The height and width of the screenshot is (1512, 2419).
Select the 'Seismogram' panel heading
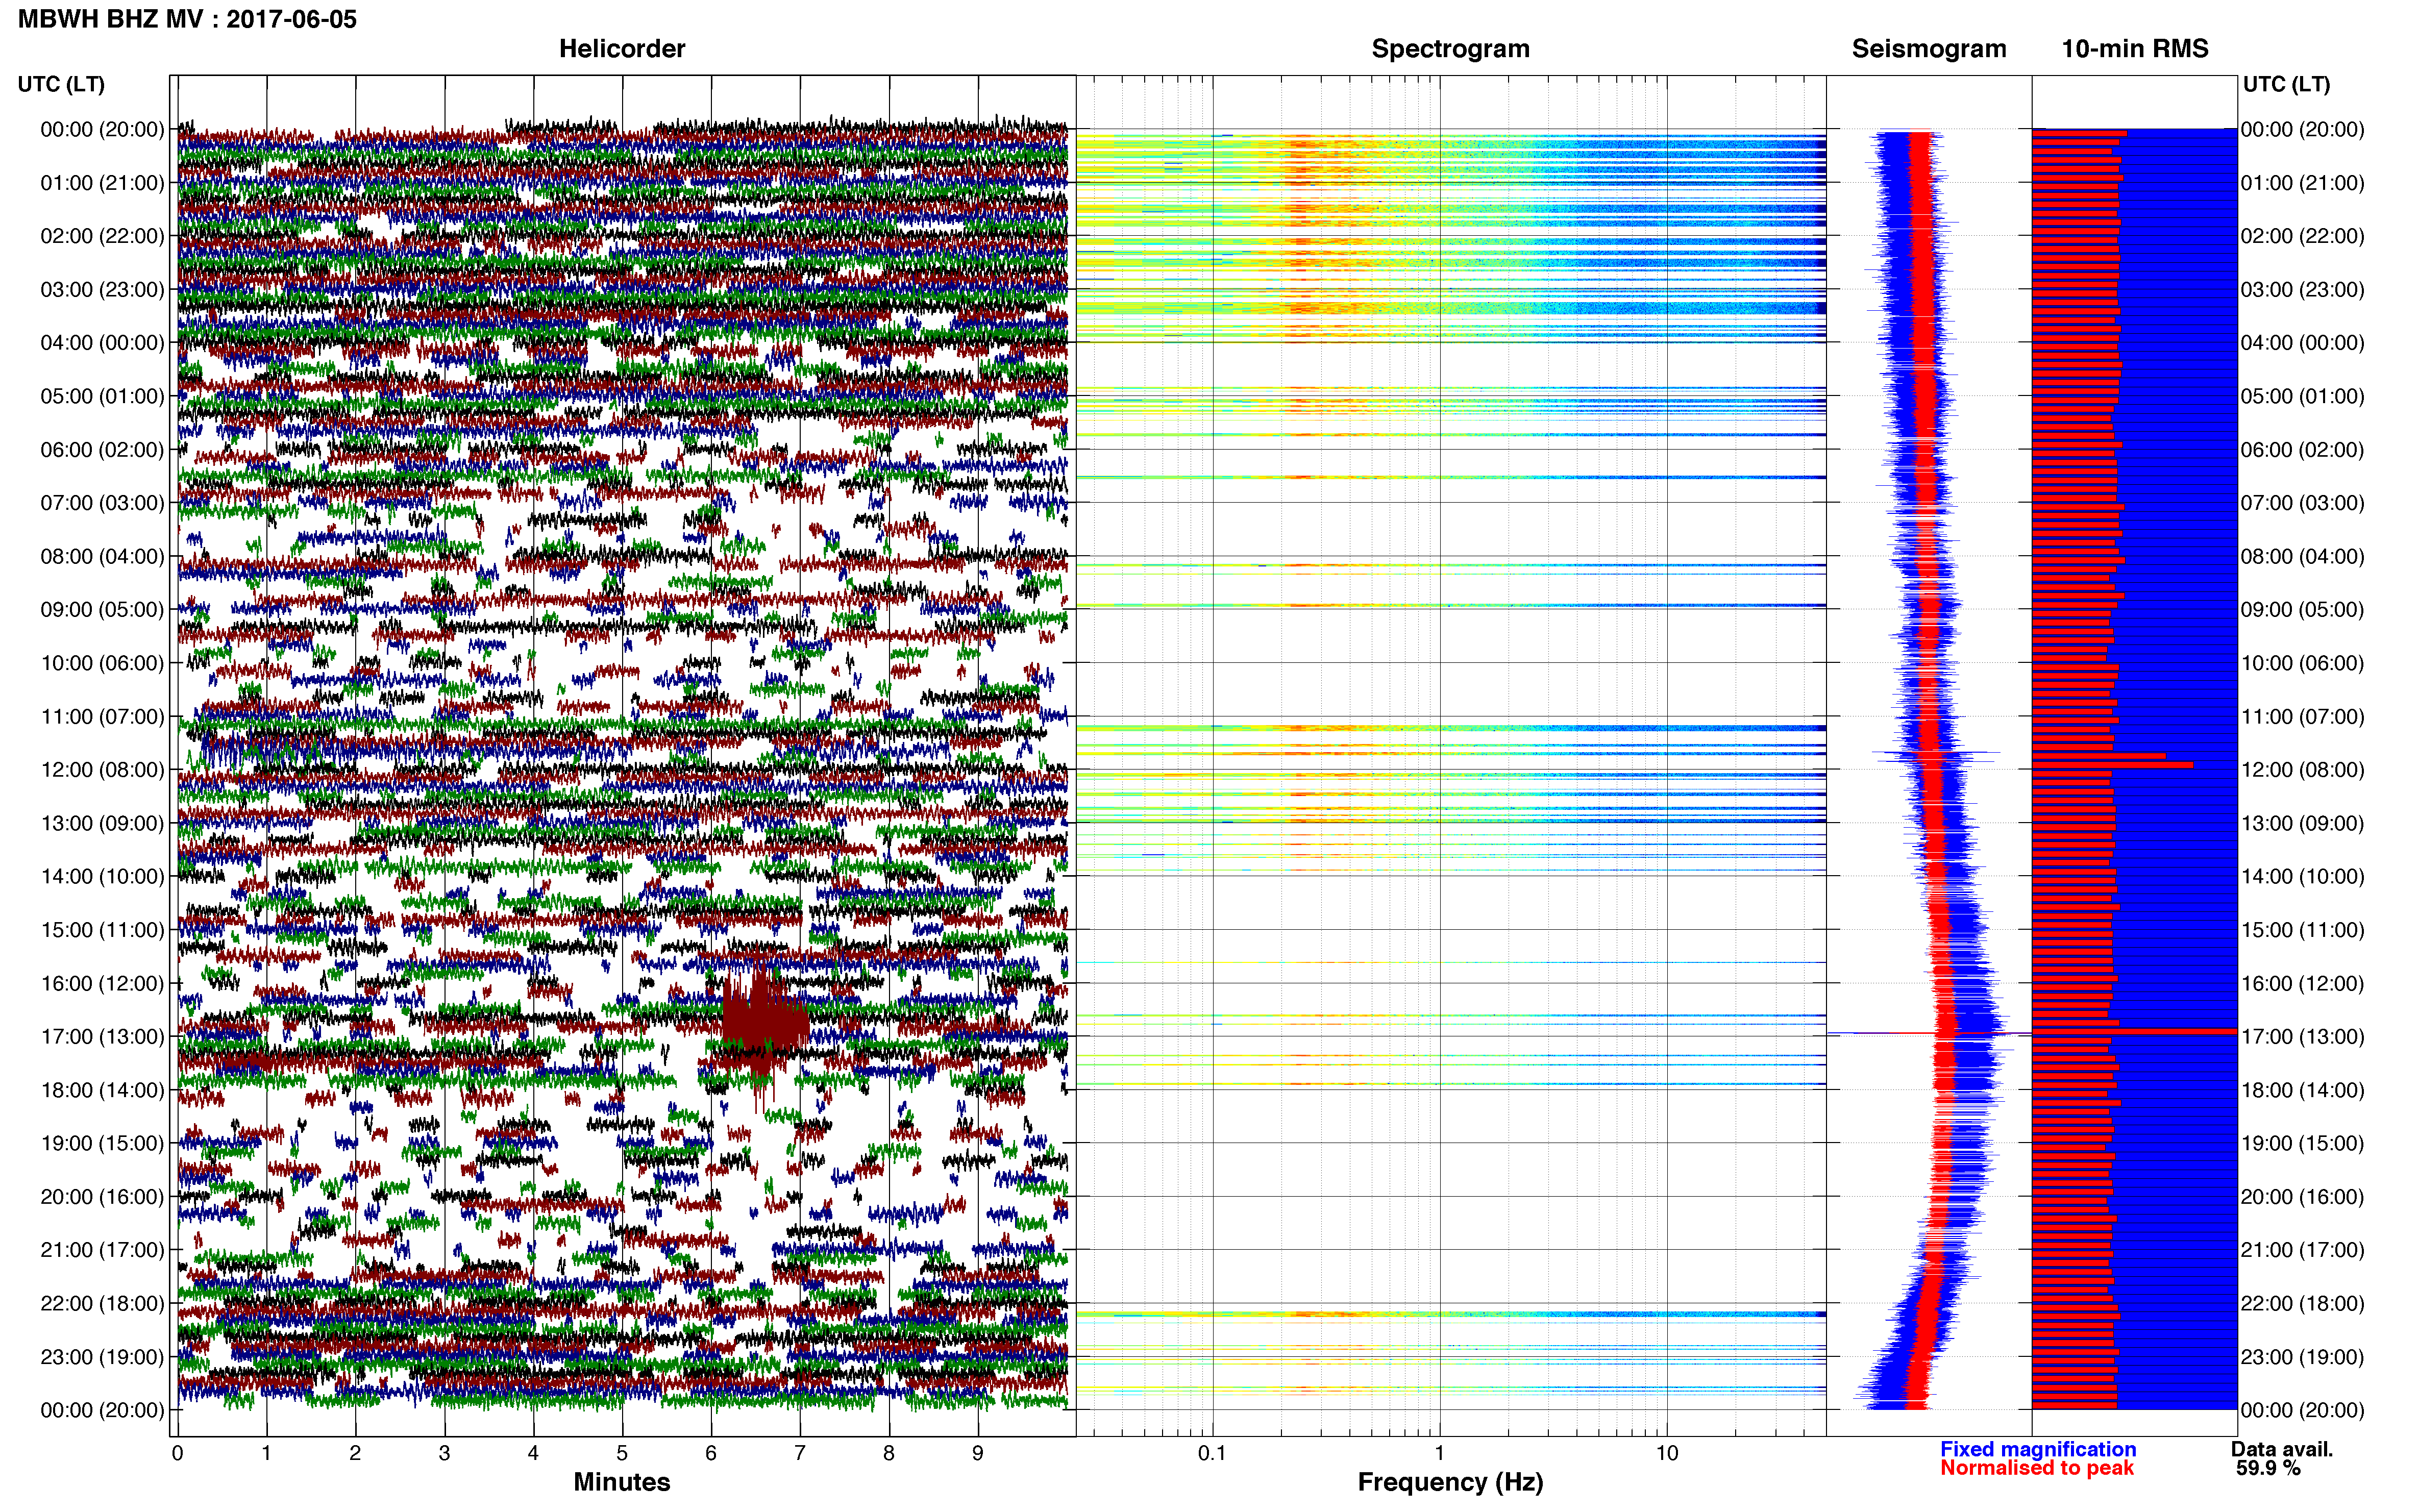1928,49
